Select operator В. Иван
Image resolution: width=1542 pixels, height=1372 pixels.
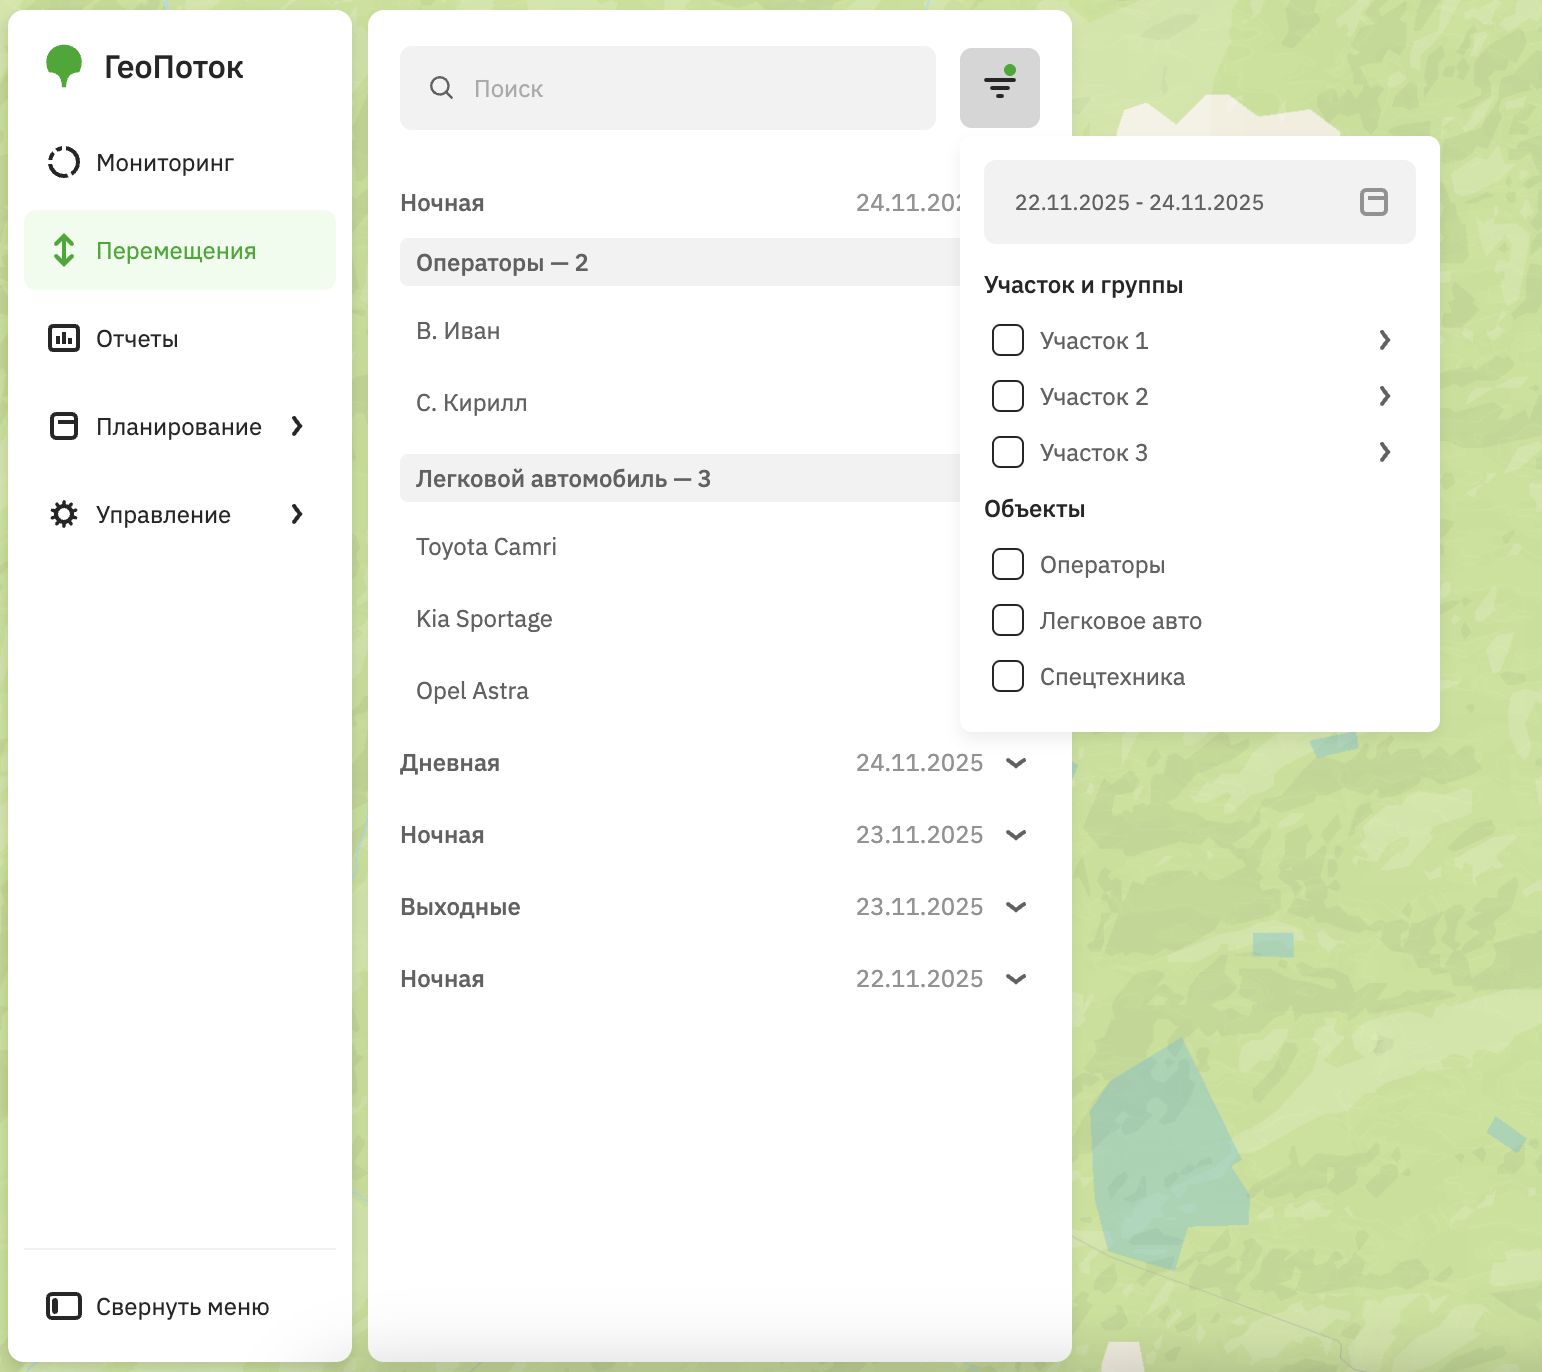pyautogui.click(x=458, y=331)
